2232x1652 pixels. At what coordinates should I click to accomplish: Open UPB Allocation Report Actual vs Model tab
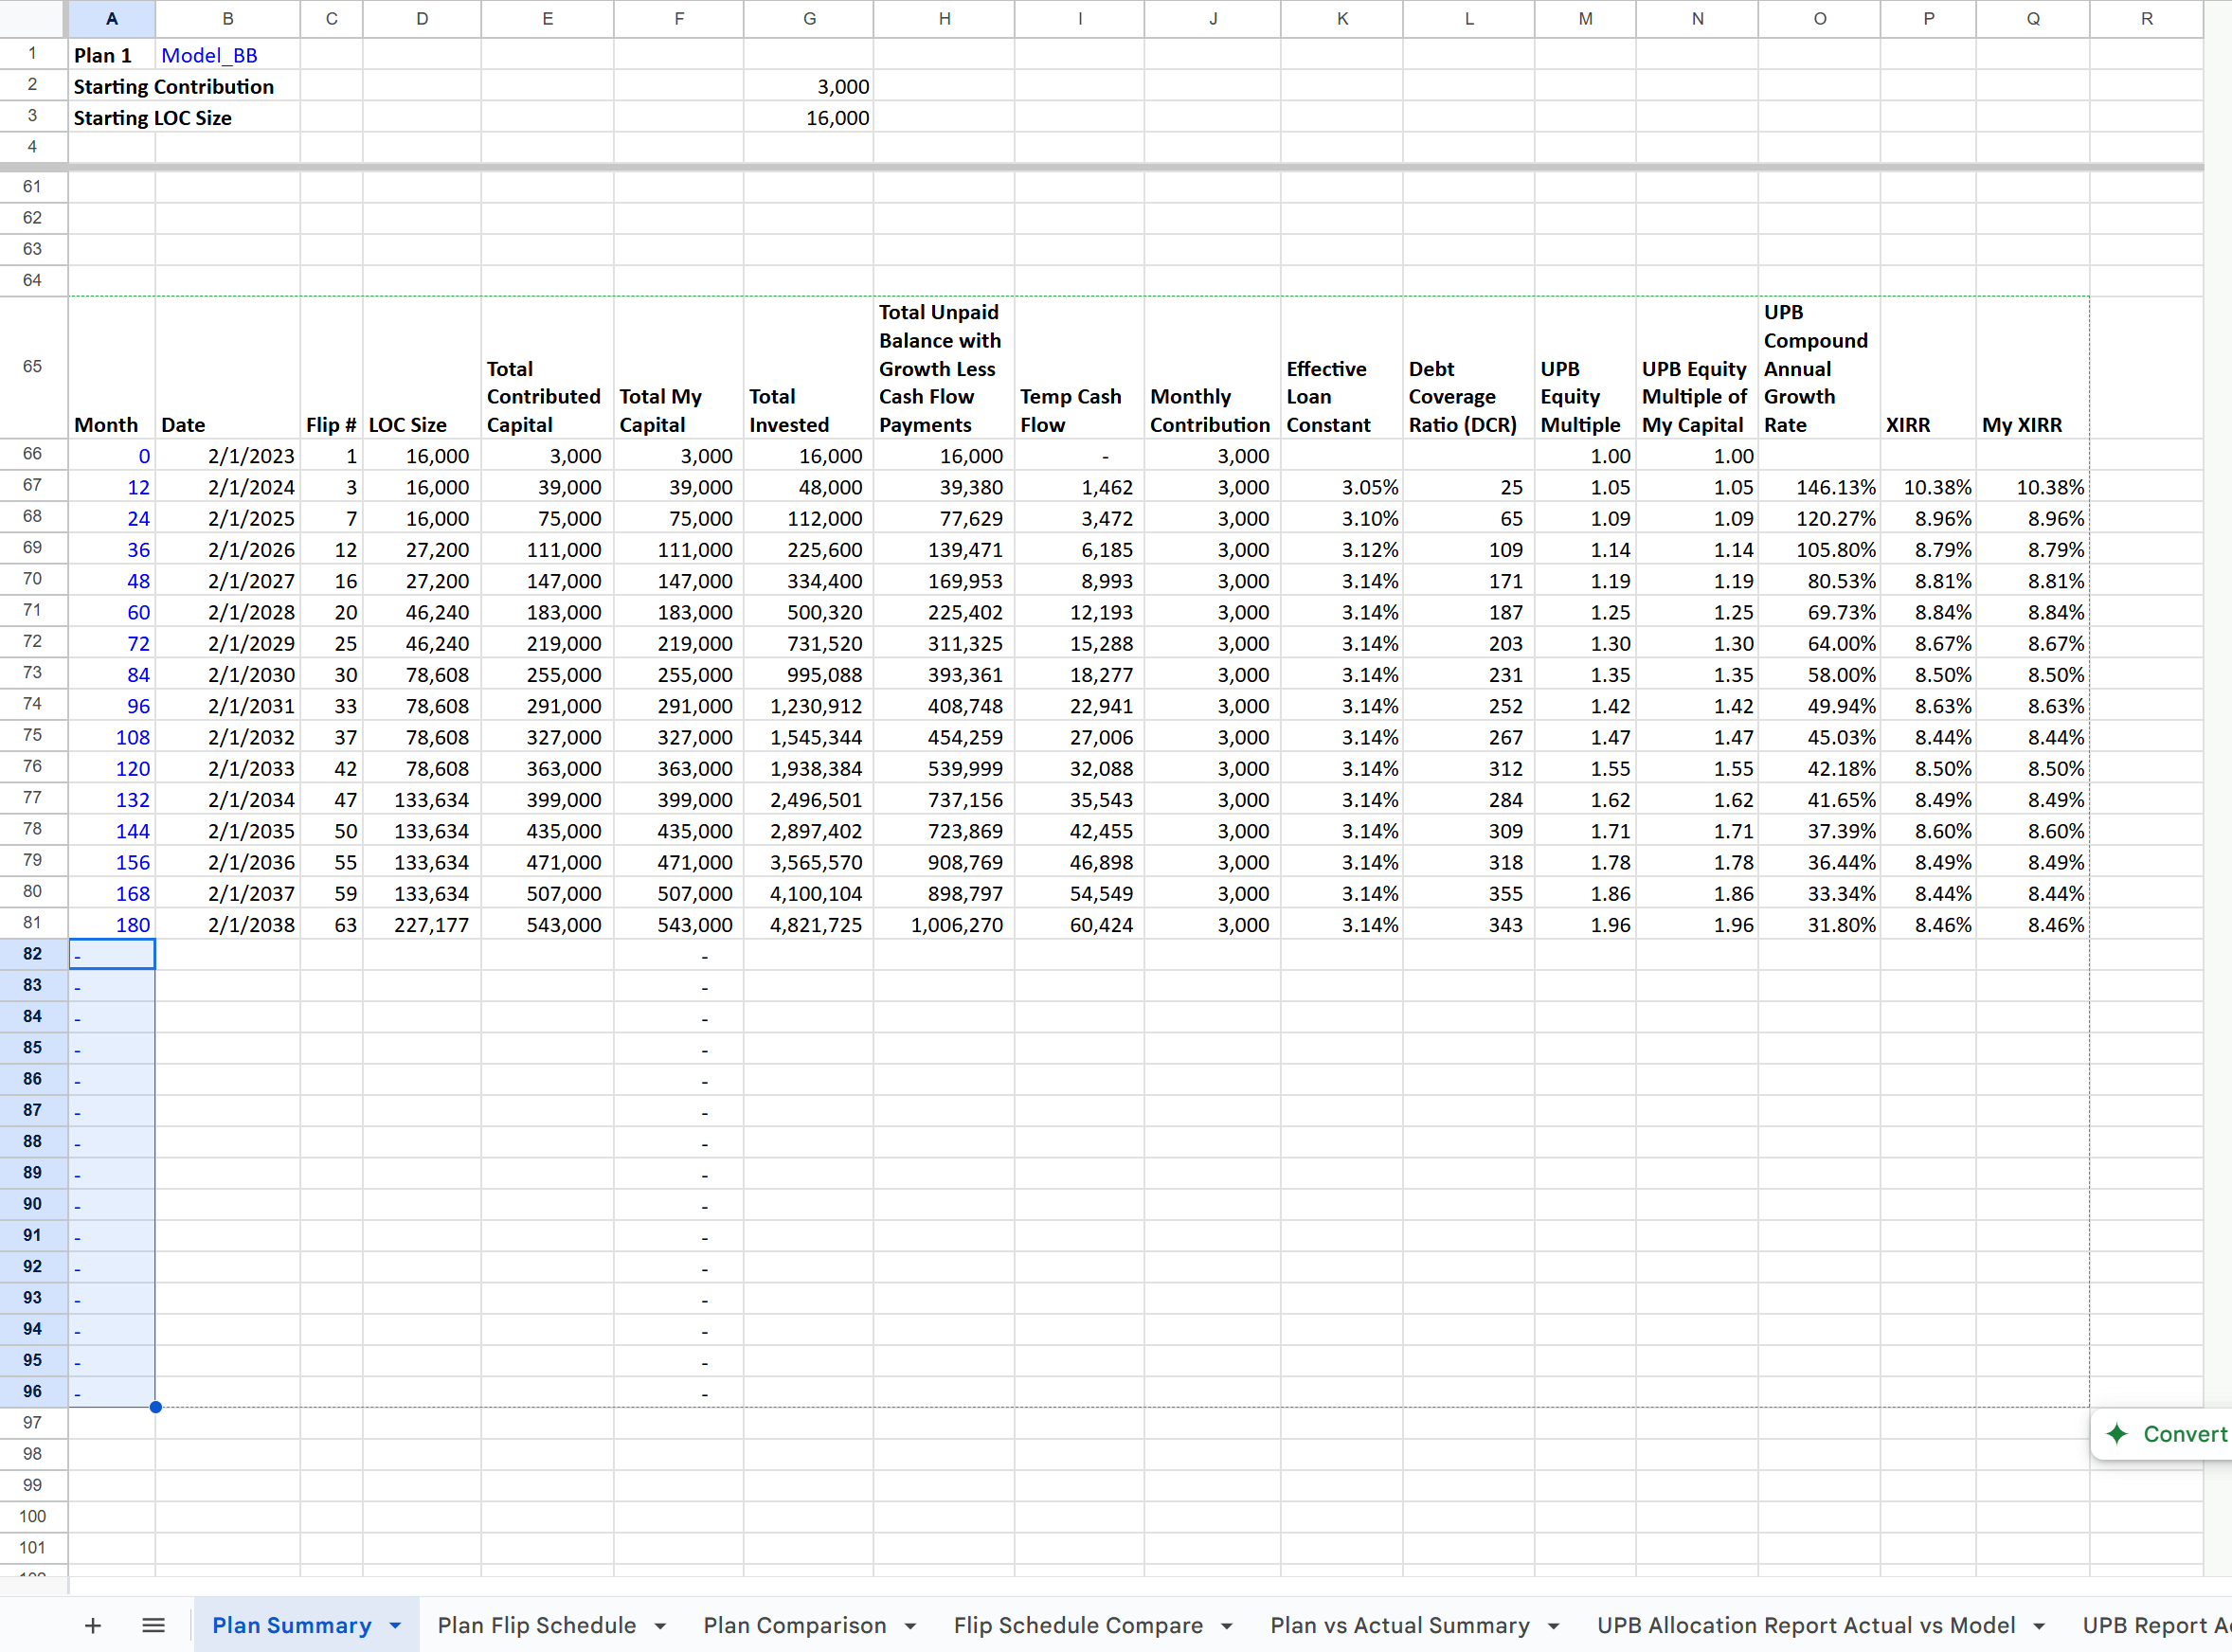(x=1805, y=1625)
